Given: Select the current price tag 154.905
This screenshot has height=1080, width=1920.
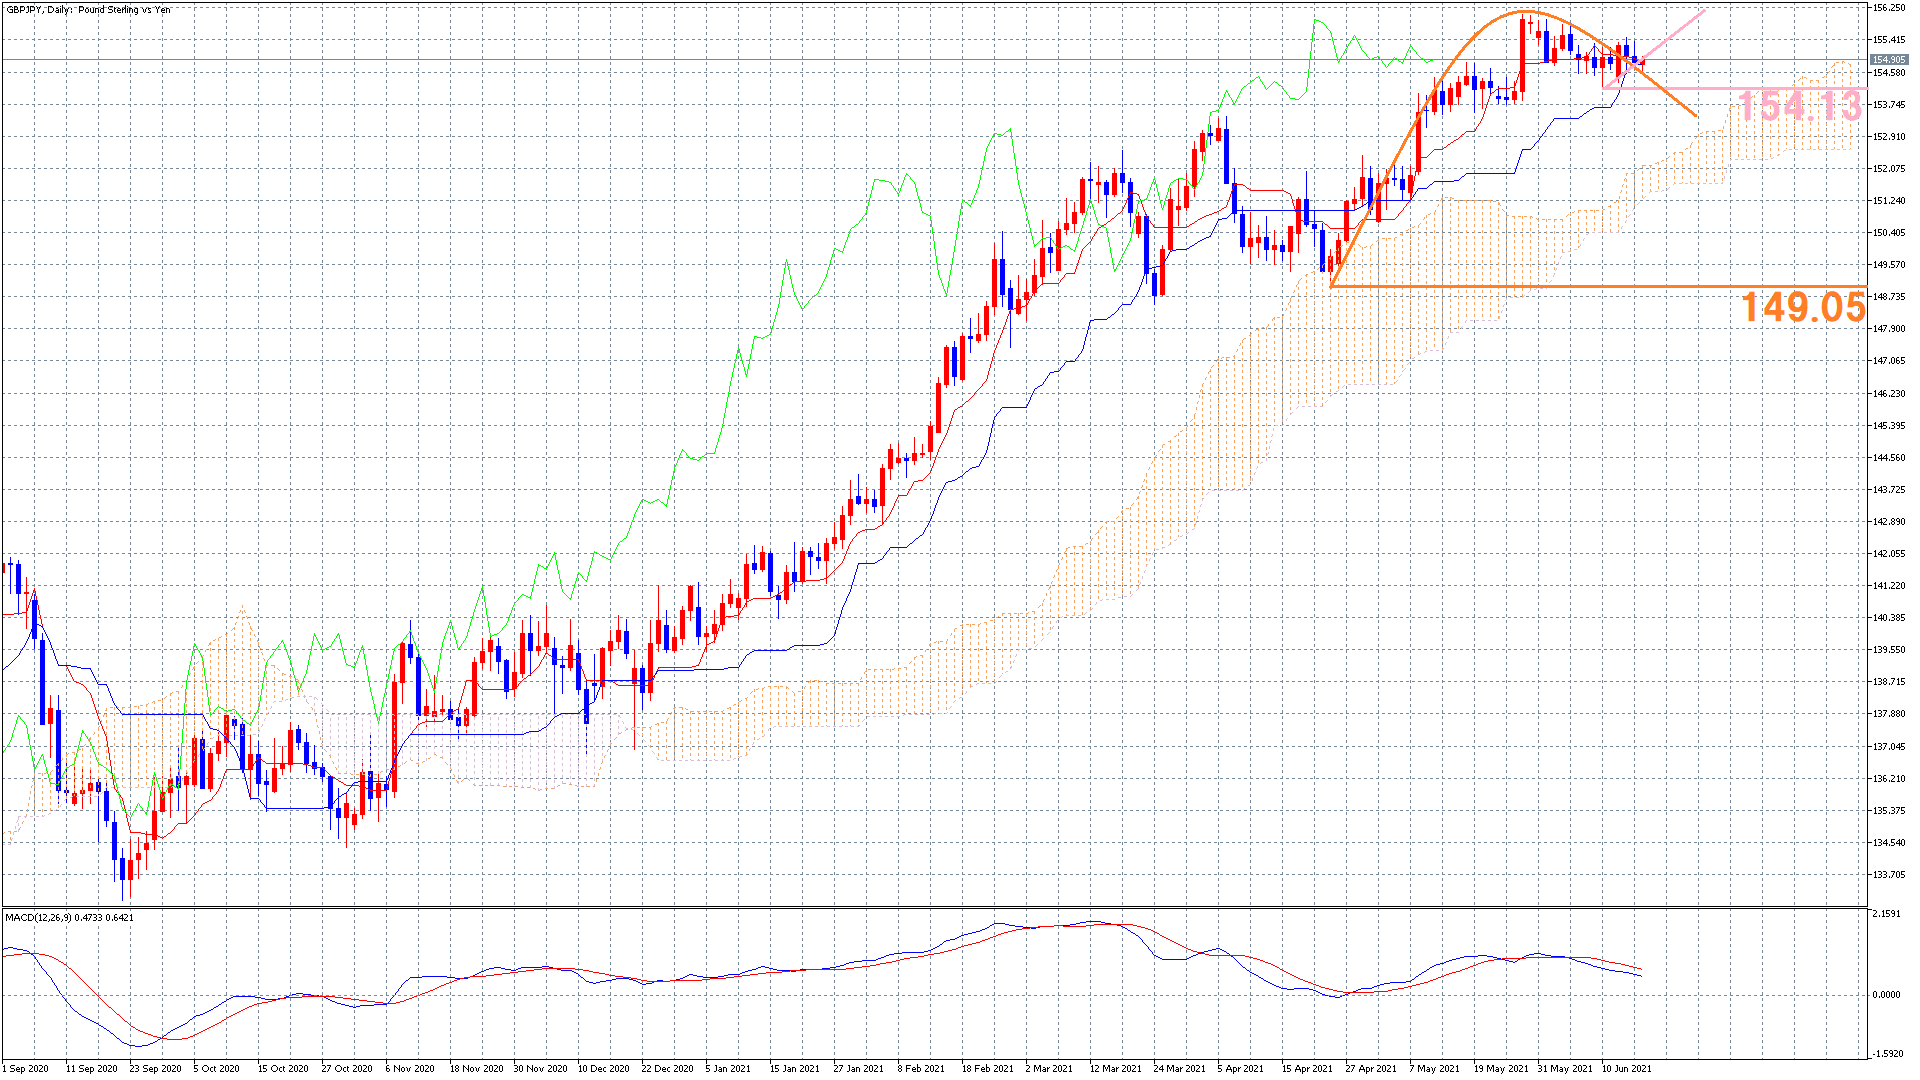Looking at the screenshot, I should tap(1889, 60).
